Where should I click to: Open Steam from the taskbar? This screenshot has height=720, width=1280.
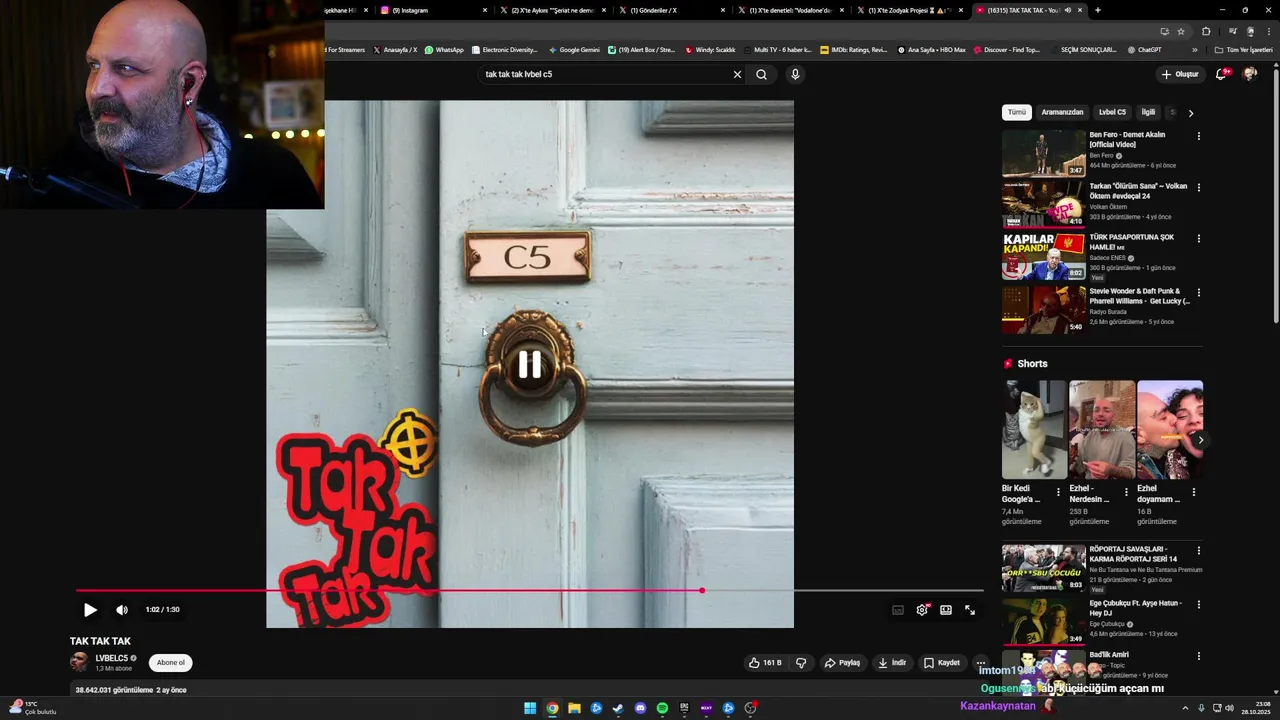(x=618, y=708)
